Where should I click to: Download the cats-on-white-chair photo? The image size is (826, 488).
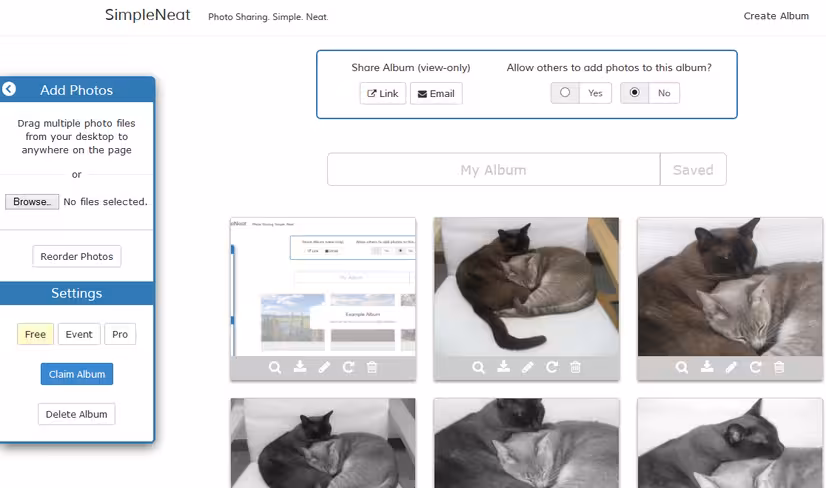click(x=504, y=367)
